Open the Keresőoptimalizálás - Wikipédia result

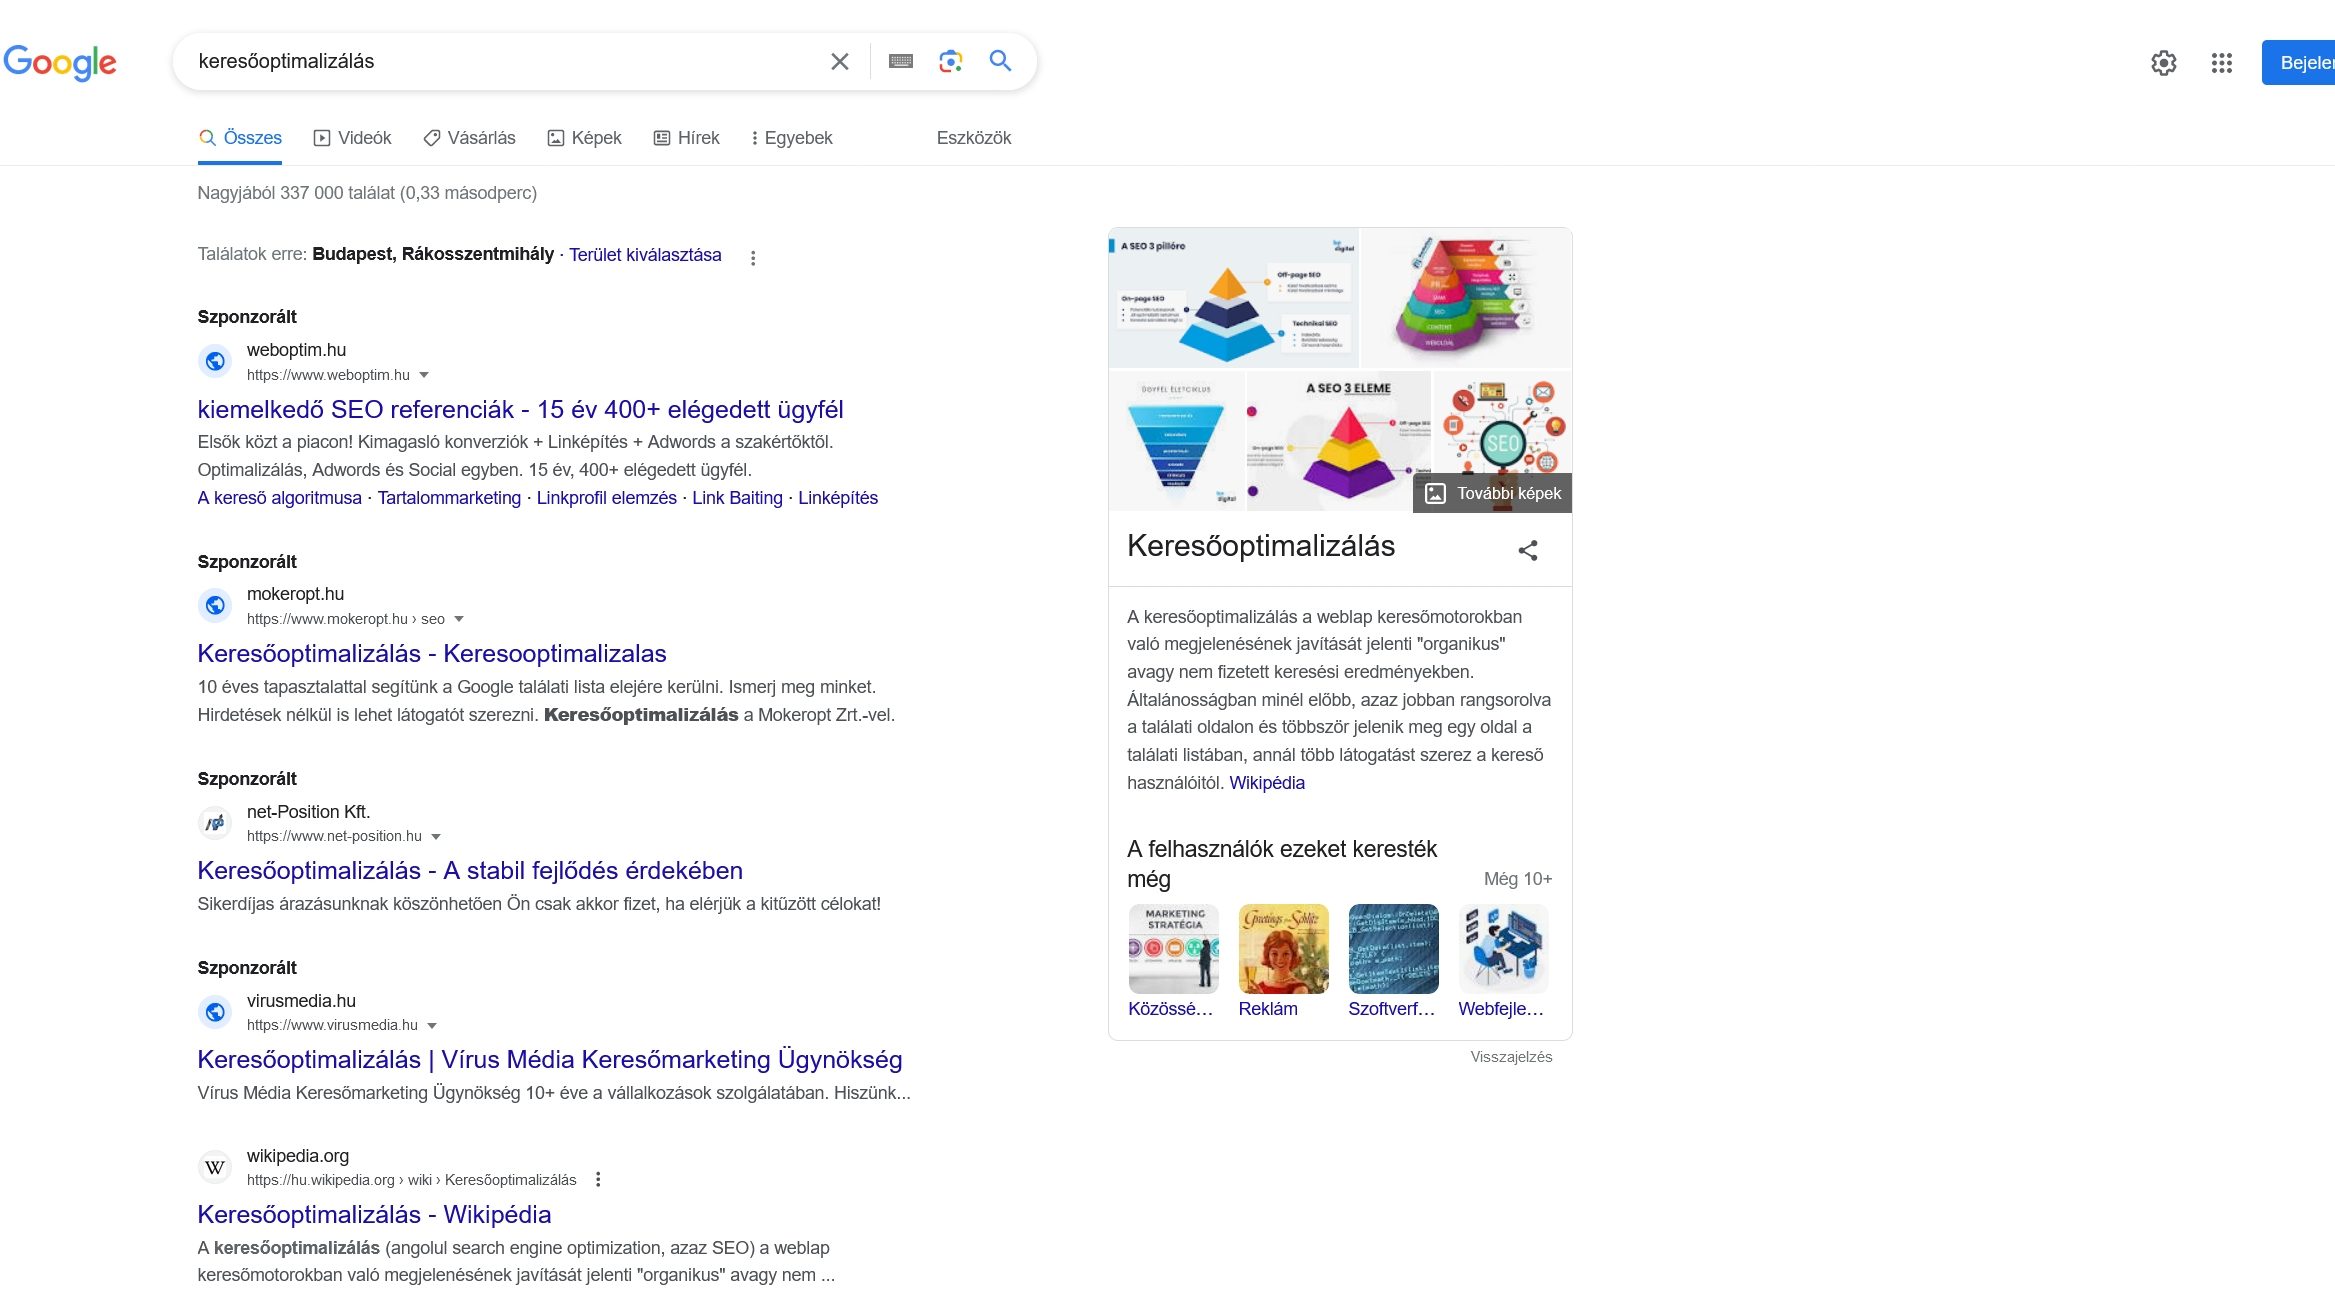(374, 1215)
